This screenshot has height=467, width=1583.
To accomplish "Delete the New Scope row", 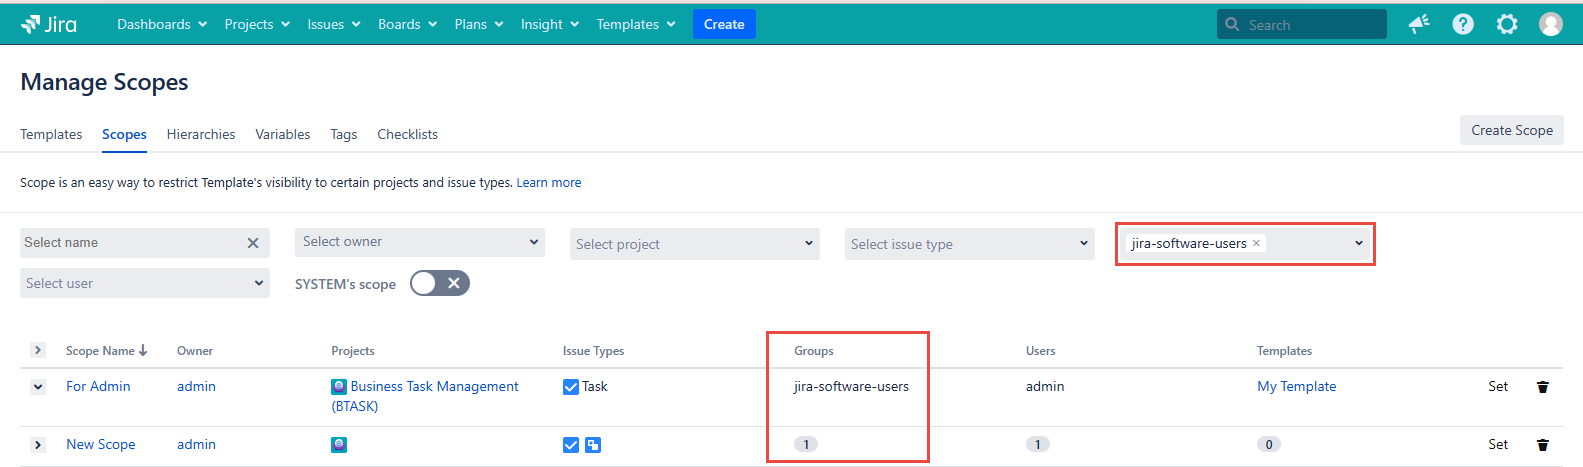I will [1542, 445].
